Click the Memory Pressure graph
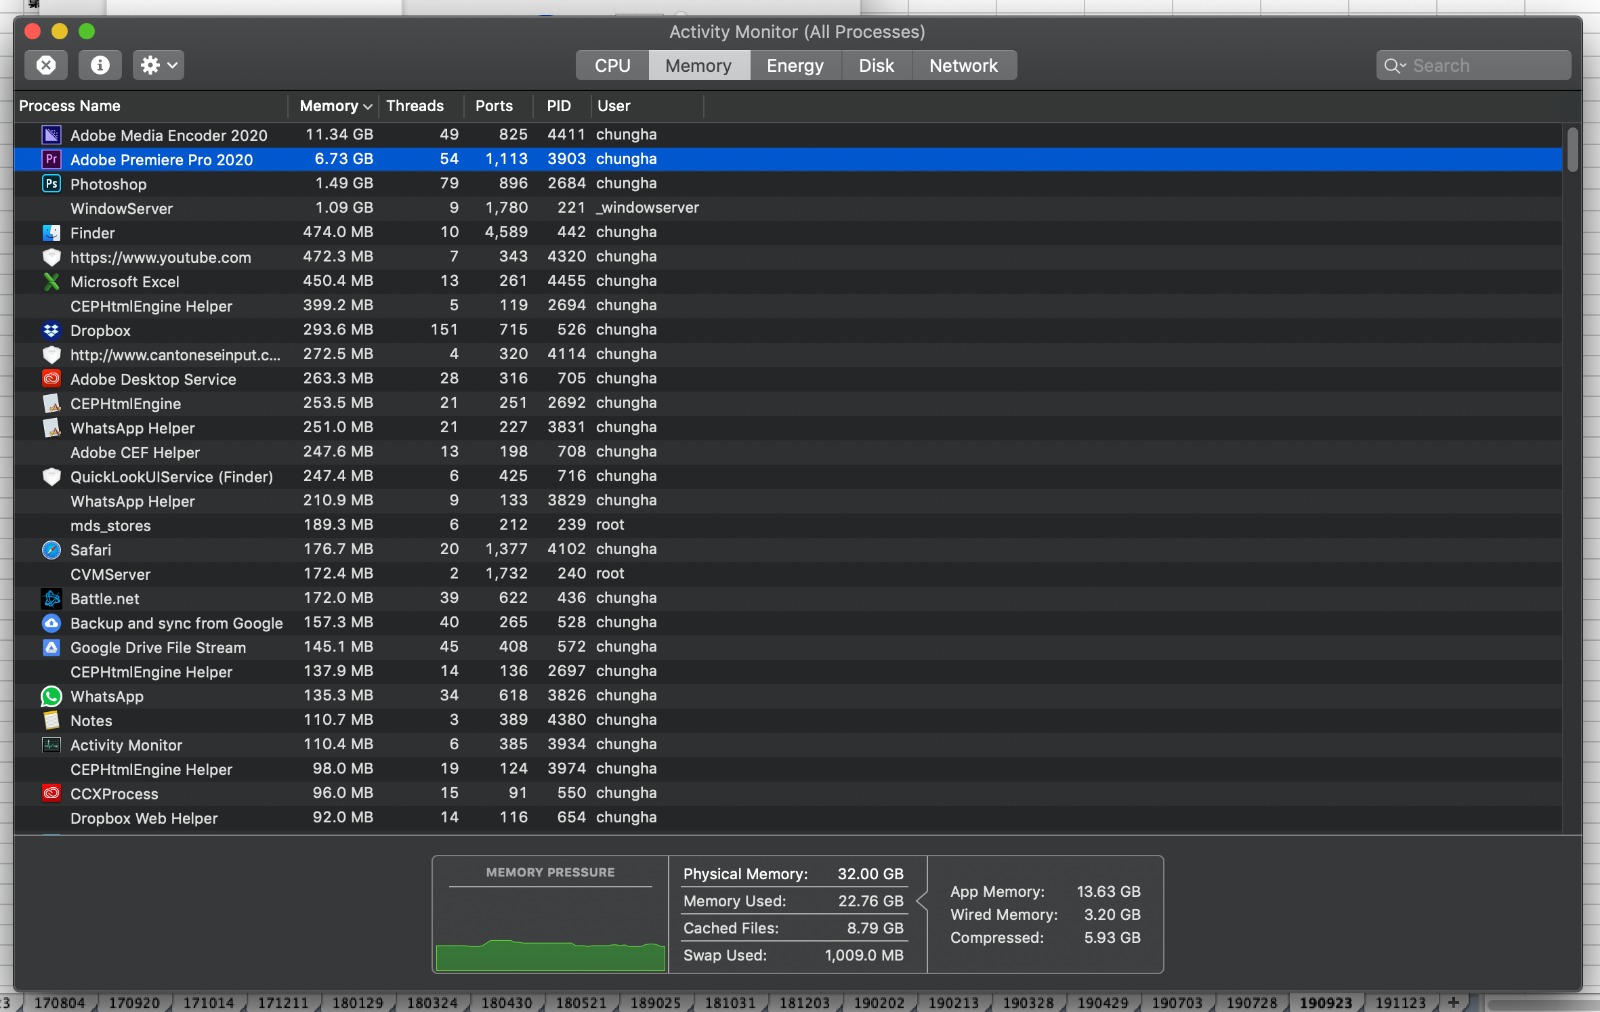Image resolution: width=1600 pixels, height=1012 pixels. 551,931
